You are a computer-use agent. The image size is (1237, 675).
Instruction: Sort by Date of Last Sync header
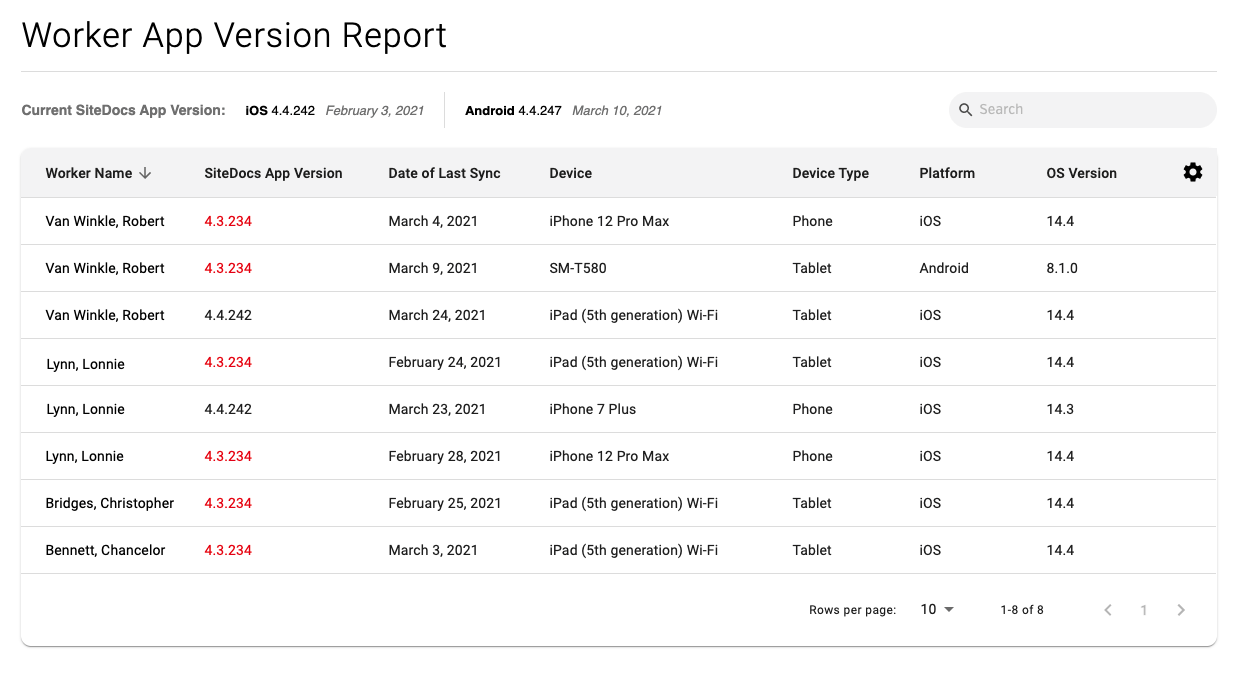[x=444, y=173]
